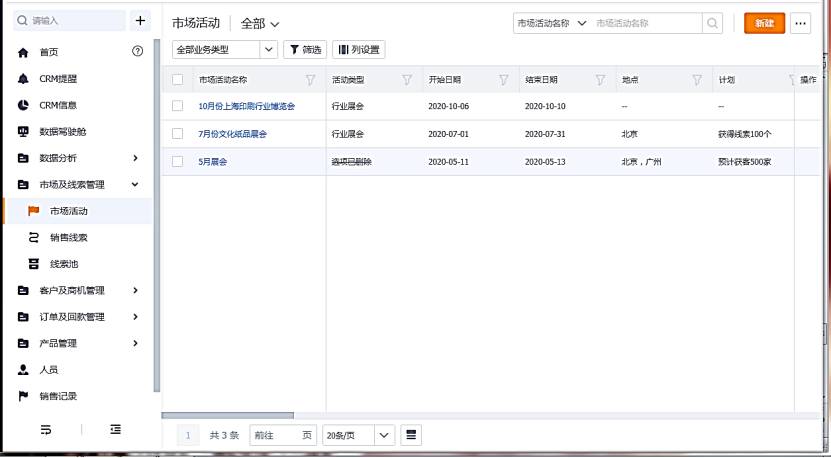
Task: Open the 市场活动名称 search field selector
Action: [552, 23]
